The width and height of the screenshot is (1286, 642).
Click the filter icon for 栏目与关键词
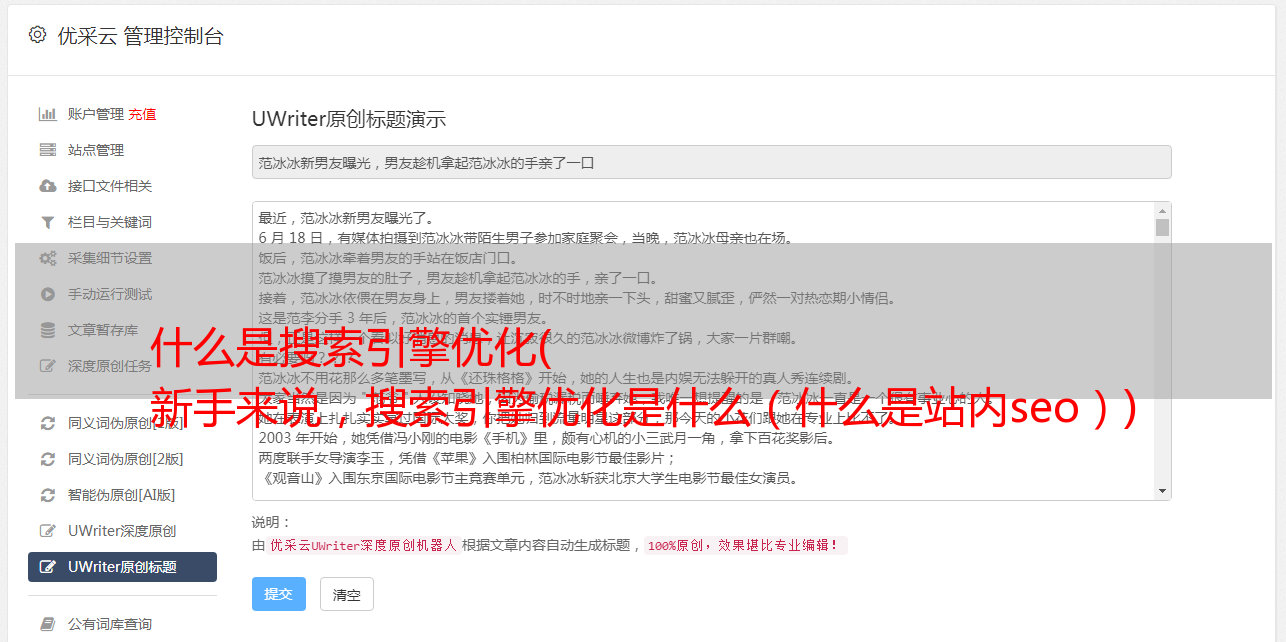coord(47,222)
